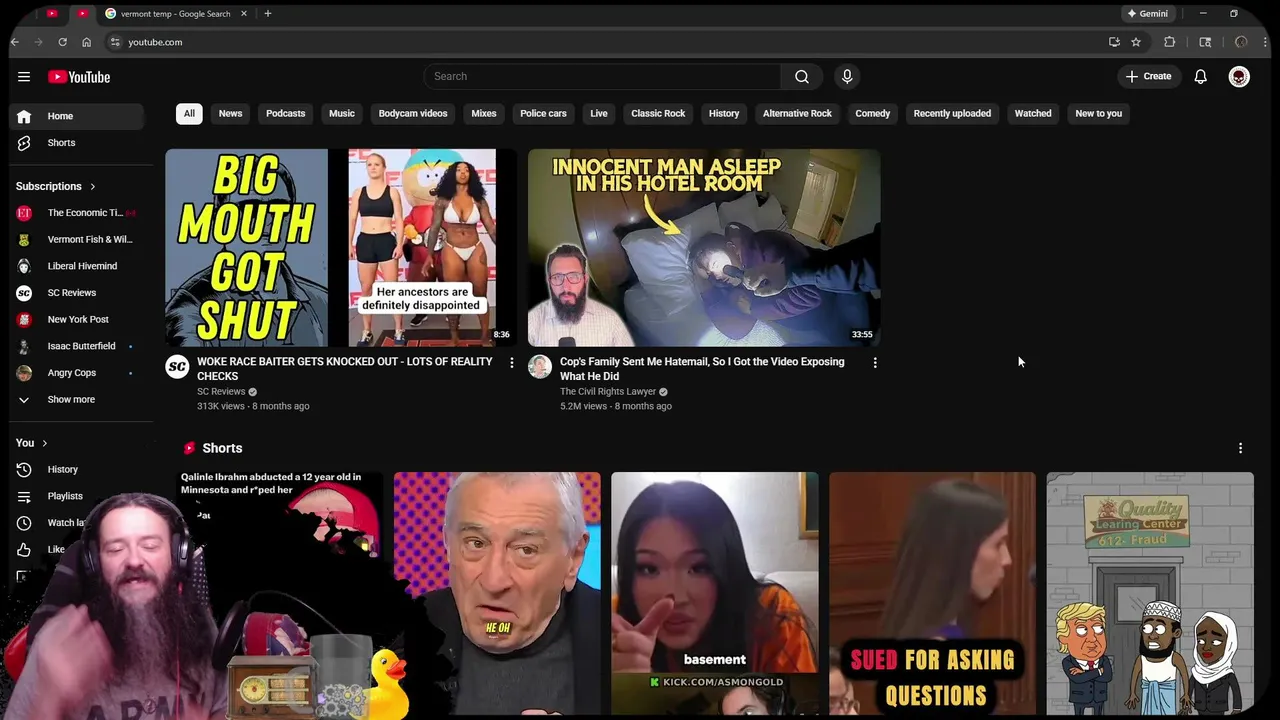Open the Robert De Niro short
Viewport: 1280px width, 720px height.
497,594
